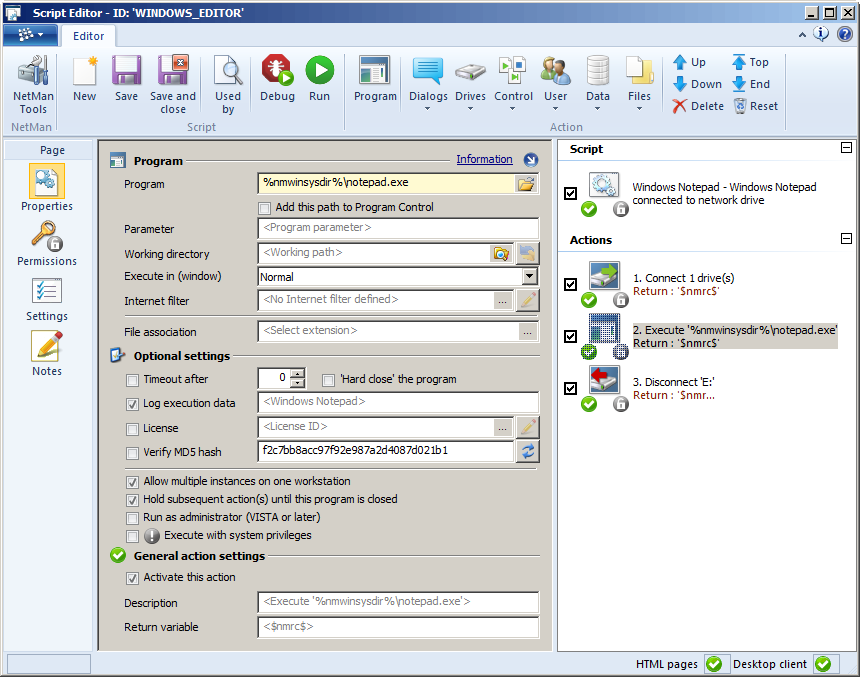Open the Execute in (window) dropdown
860x677 pixels.
531,276
